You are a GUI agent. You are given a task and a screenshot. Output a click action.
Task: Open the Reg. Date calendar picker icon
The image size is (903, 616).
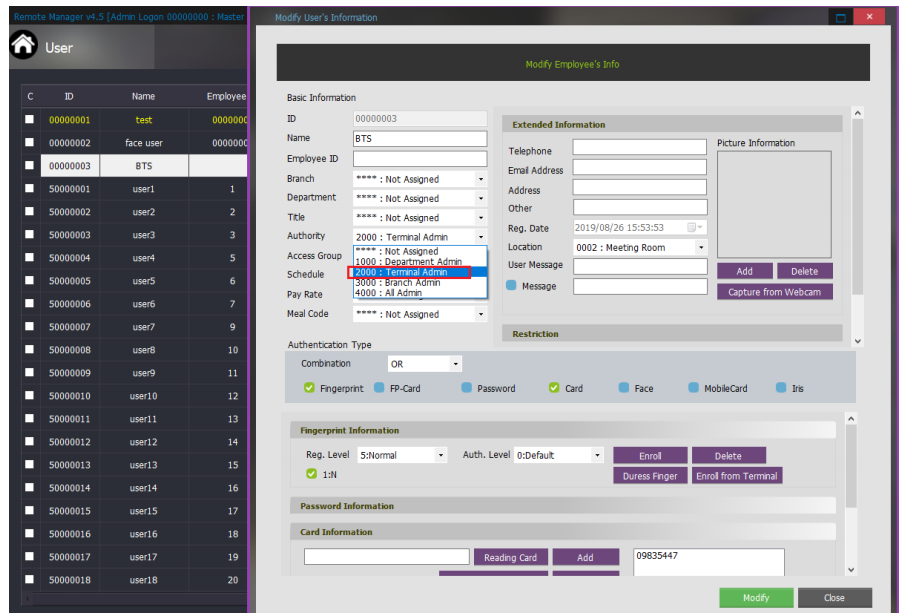click(x=692, y=228)
